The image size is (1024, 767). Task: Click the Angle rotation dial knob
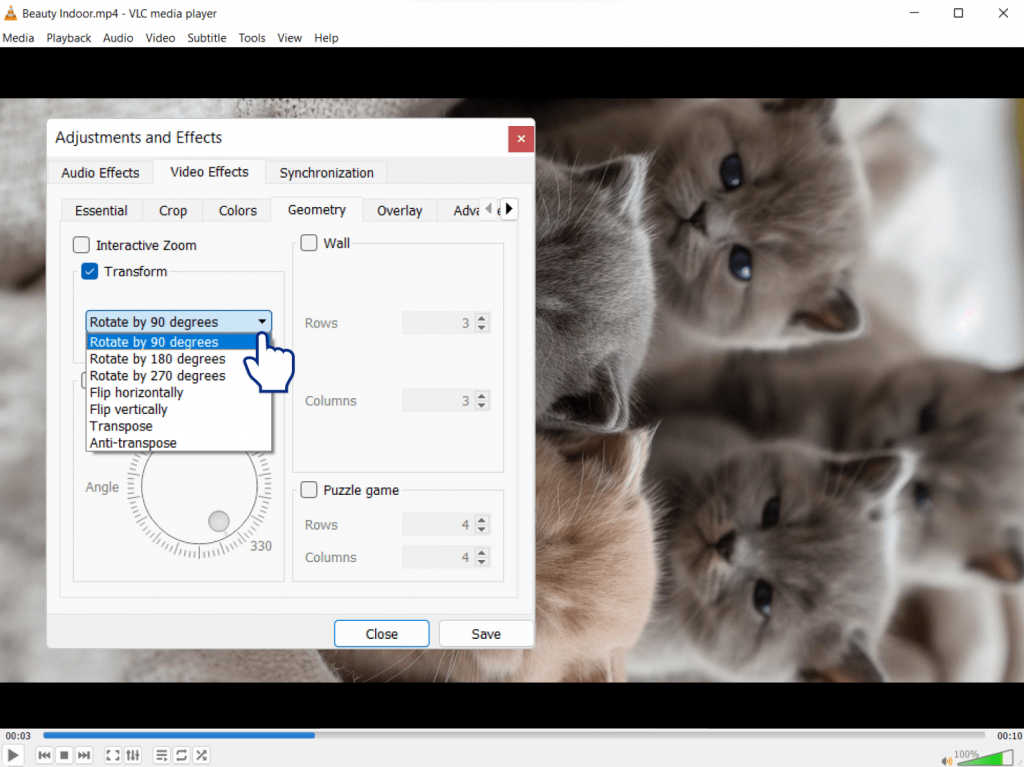[219, 521]
